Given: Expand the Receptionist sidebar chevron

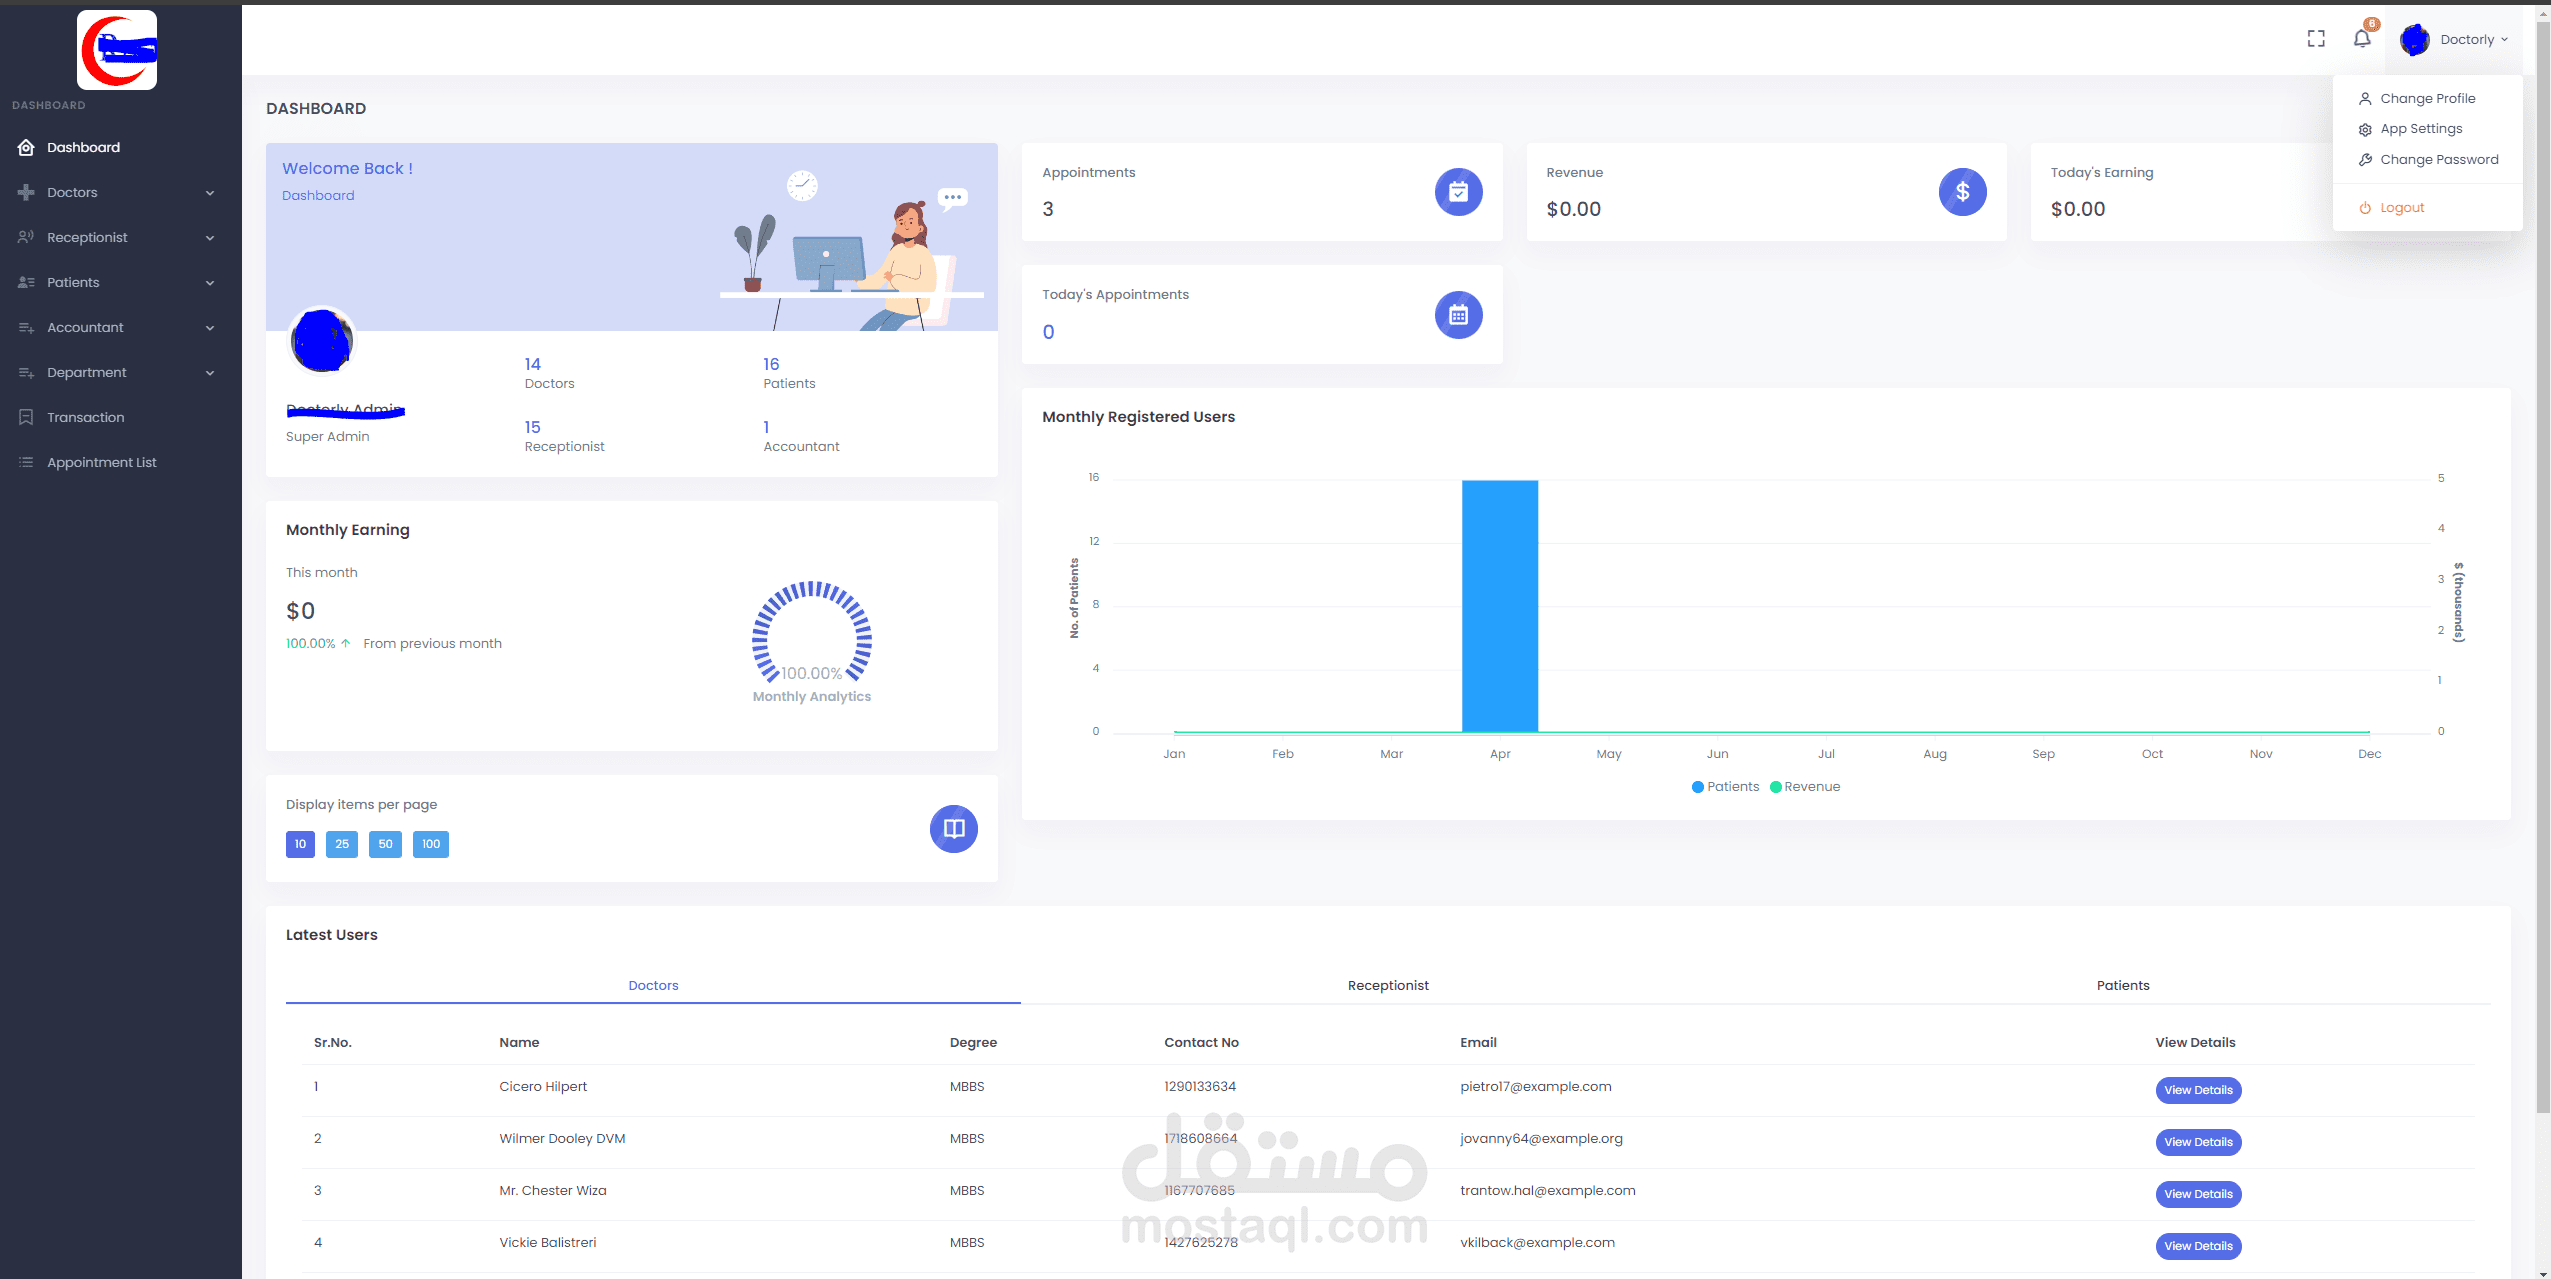Looking at the screenshot, I should pos(210,238).
